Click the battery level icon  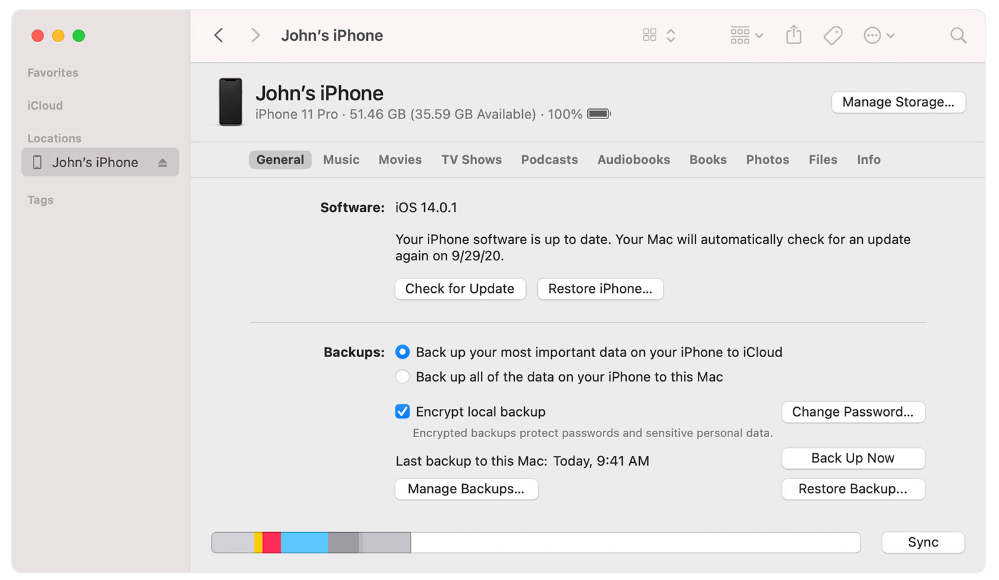coord(599,114)
